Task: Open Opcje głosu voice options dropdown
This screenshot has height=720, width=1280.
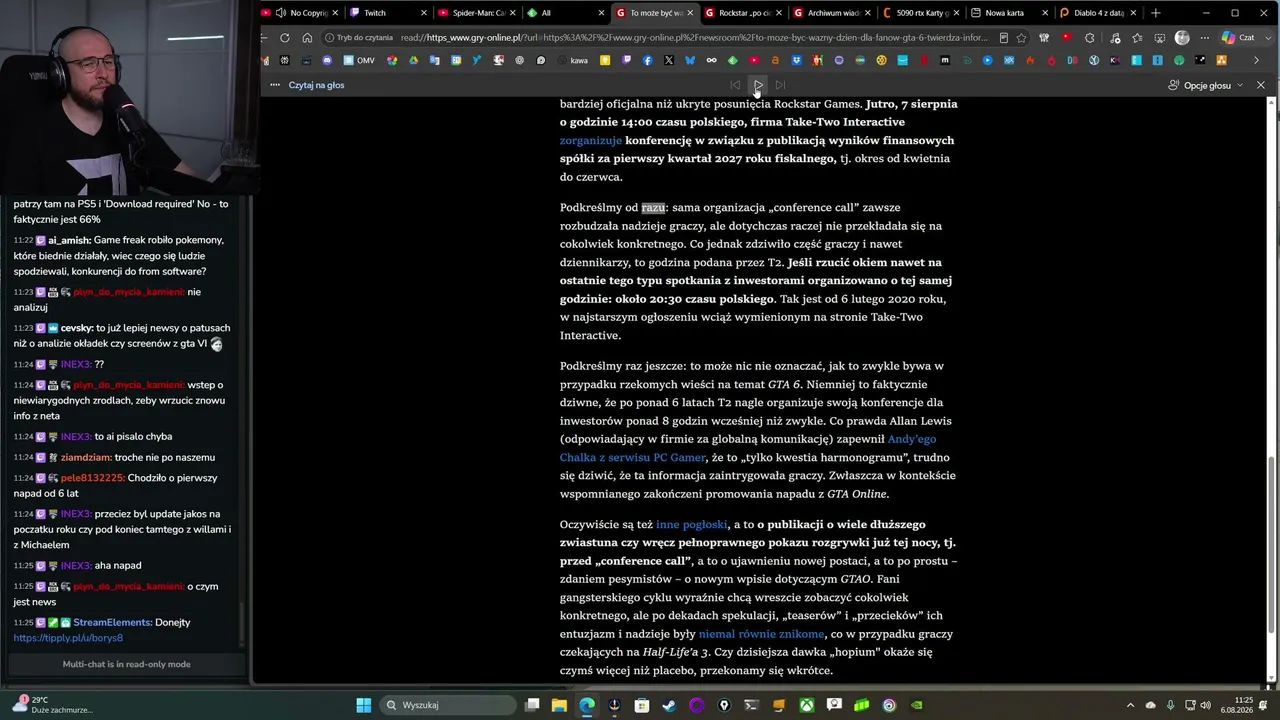Action: point(1206,85)
